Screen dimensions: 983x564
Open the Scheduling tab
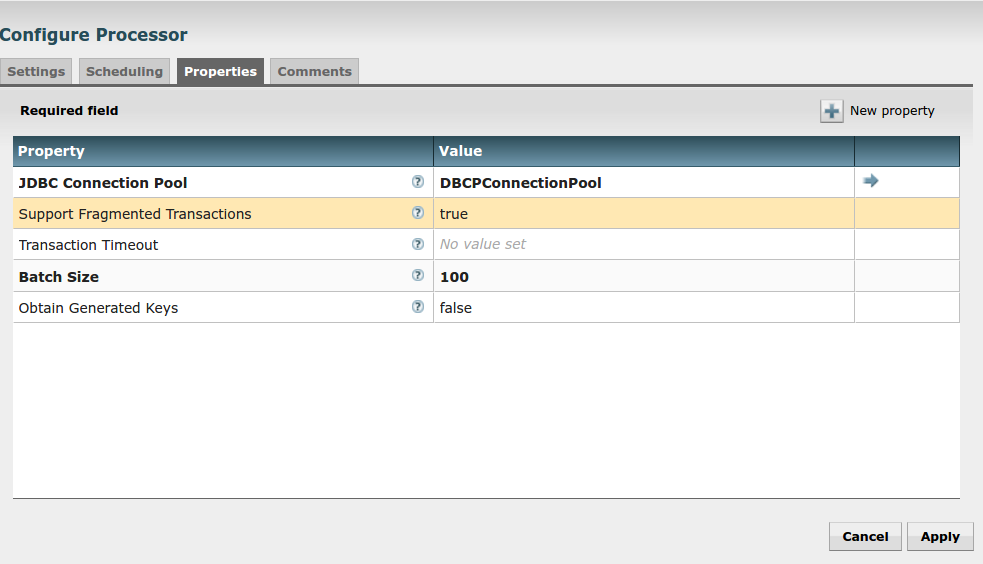(124, 72)
